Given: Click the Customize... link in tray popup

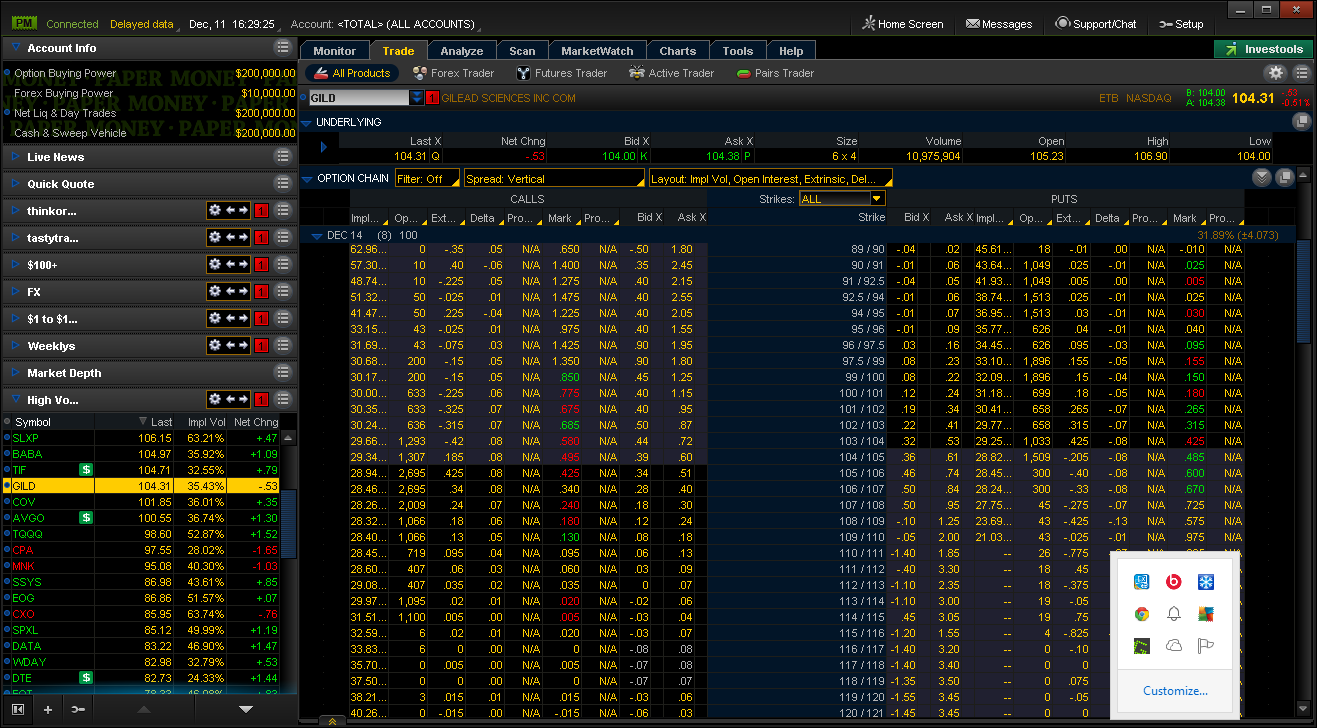Looking at the screenshot, I should (x=1175, y=691).
